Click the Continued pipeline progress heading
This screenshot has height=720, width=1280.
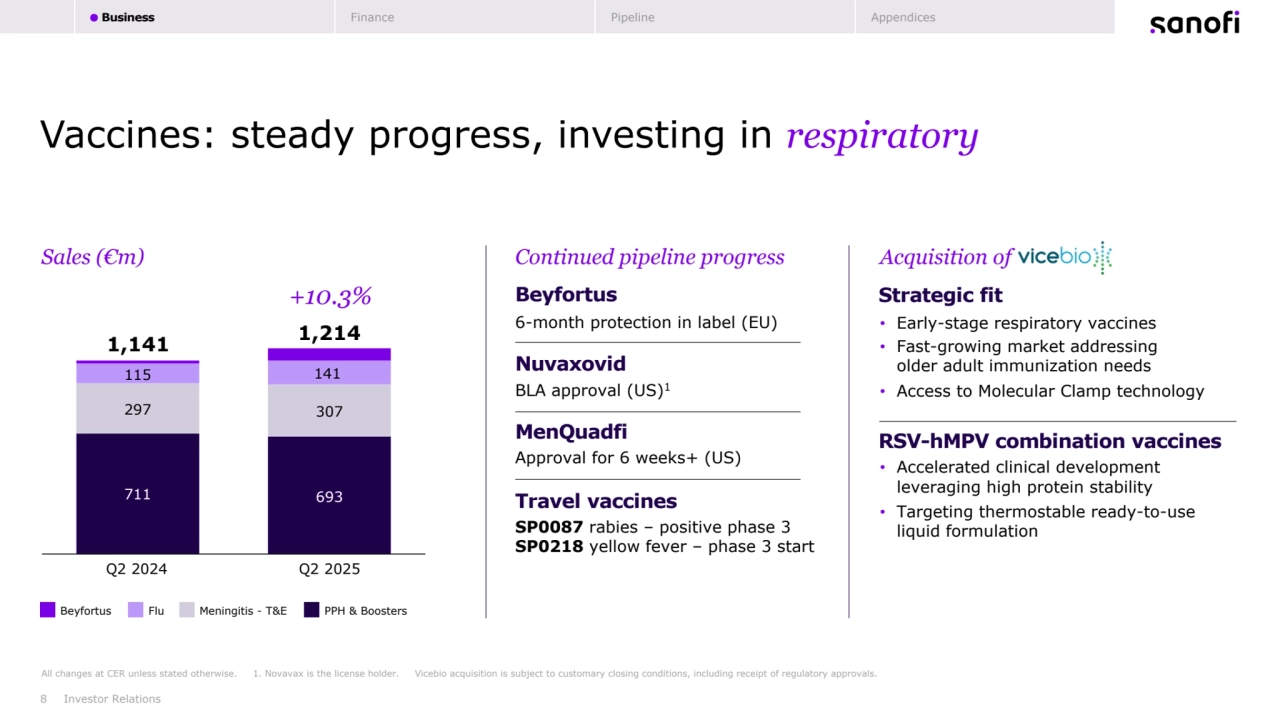point(649,257)
